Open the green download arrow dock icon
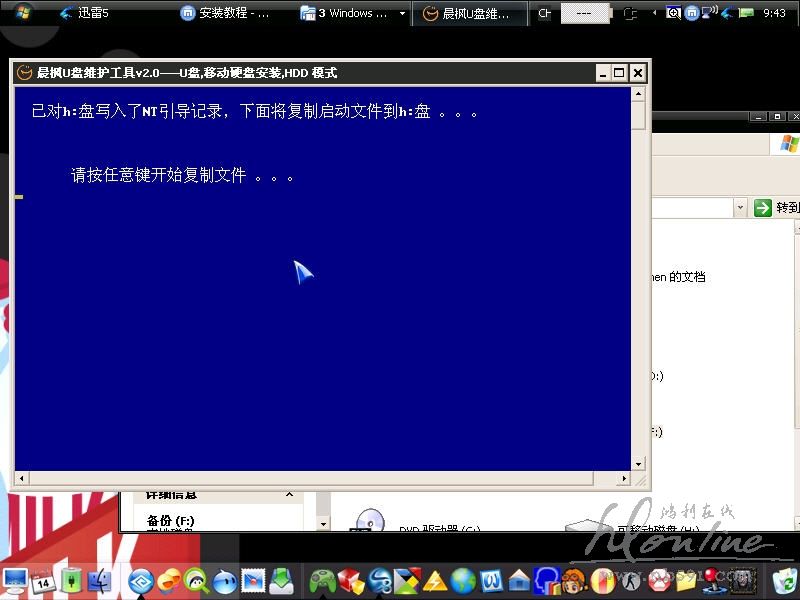Screen dimensions: 800x600 281,582
